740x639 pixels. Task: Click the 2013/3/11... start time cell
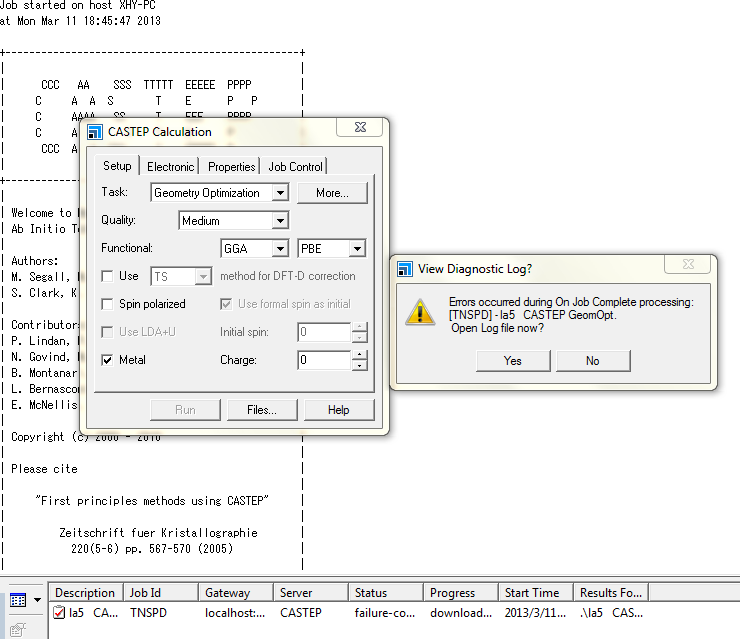[535, 613]
